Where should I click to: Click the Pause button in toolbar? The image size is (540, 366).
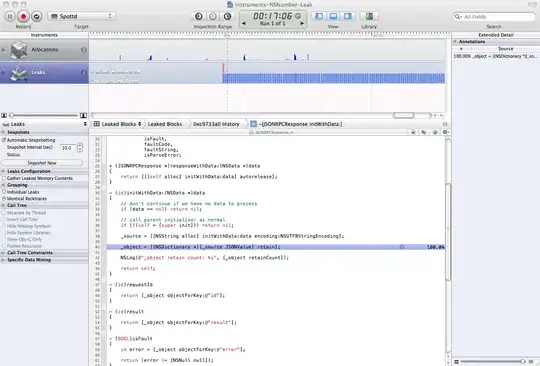[10, 16]
